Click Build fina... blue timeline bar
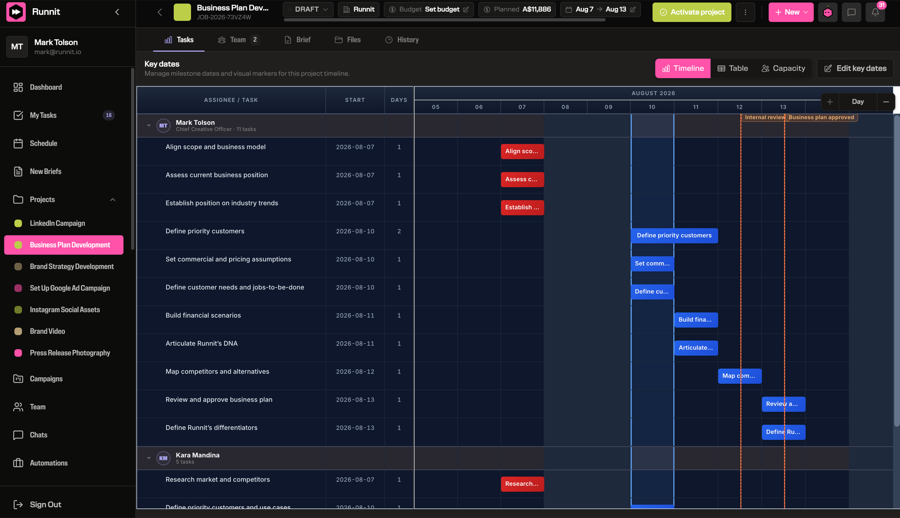Image resolution: width=900 pixels, height=518 pixels. pyautogui.click(x=696, y=320)
